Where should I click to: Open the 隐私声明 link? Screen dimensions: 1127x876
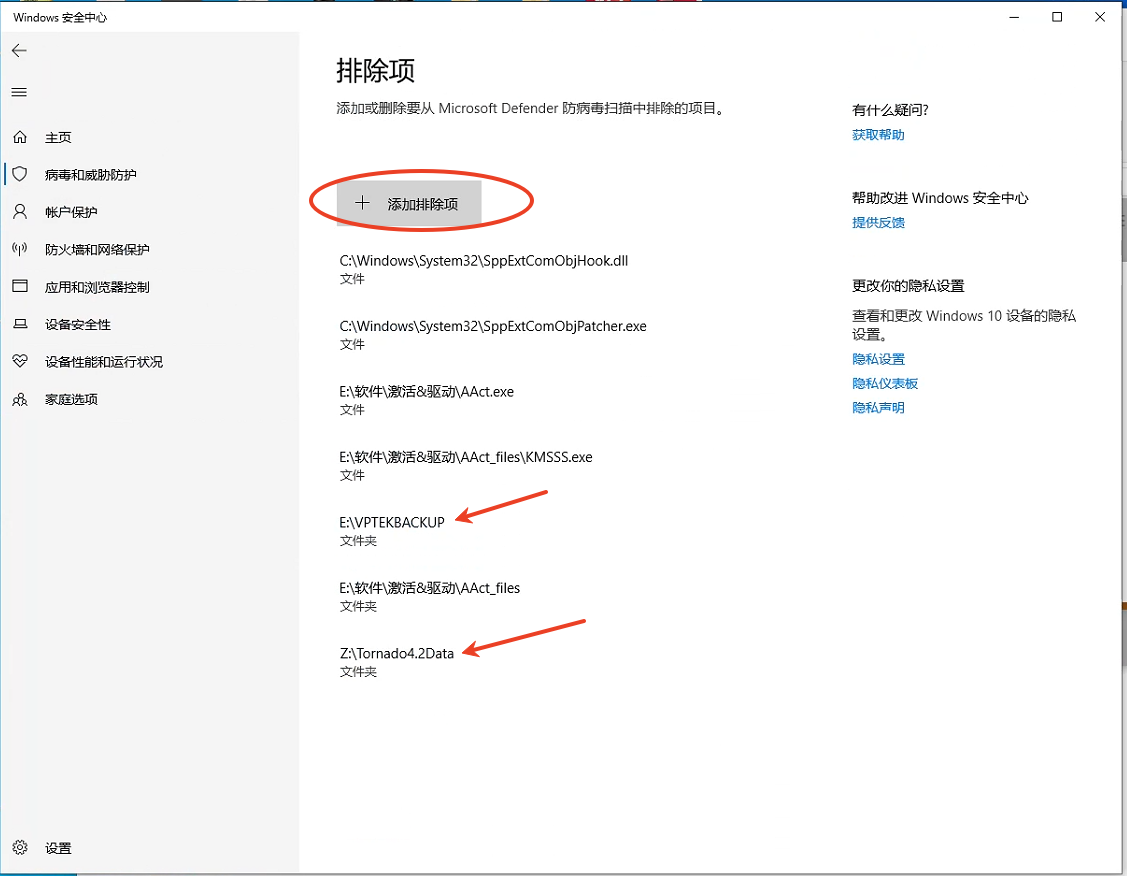tap(878, 408)
